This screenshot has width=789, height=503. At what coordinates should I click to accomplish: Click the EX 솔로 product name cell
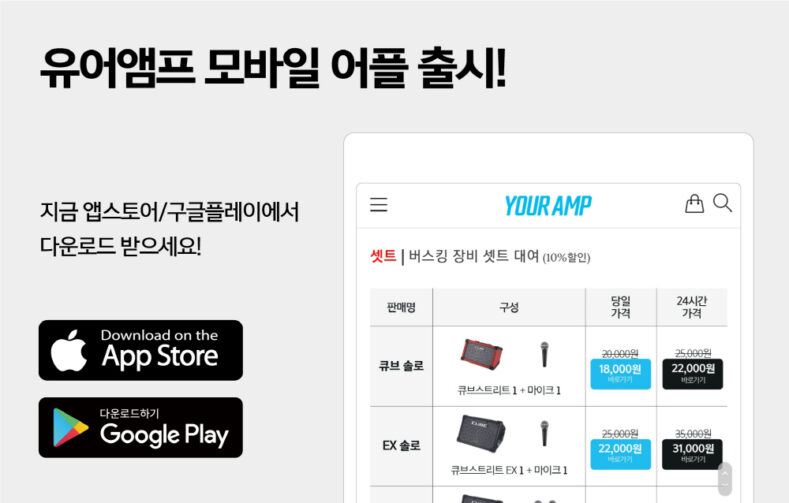401,446
